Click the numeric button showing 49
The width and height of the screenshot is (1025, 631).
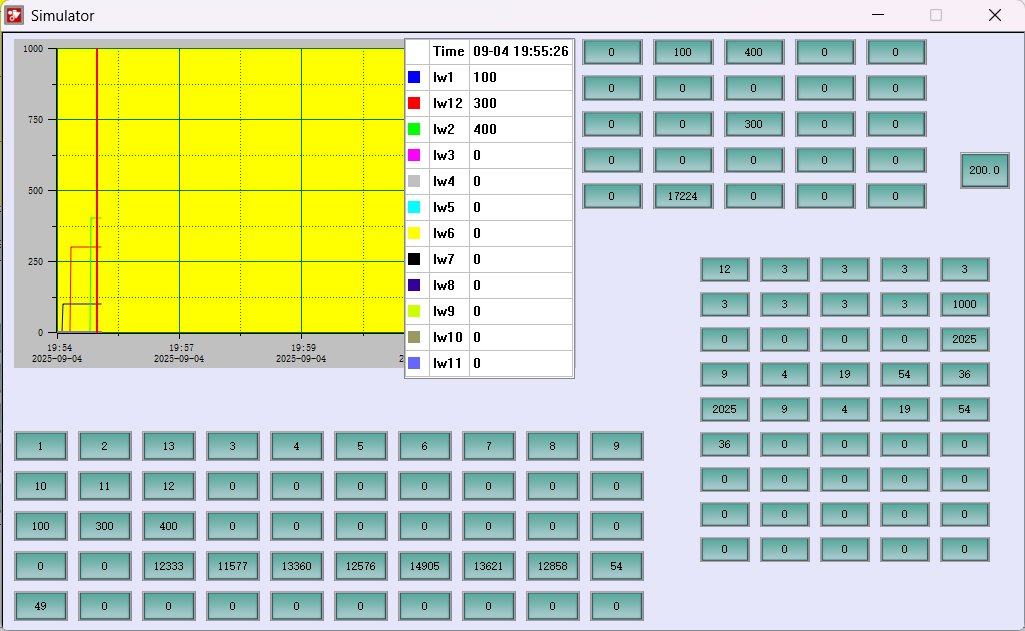(x=40, y=606)
